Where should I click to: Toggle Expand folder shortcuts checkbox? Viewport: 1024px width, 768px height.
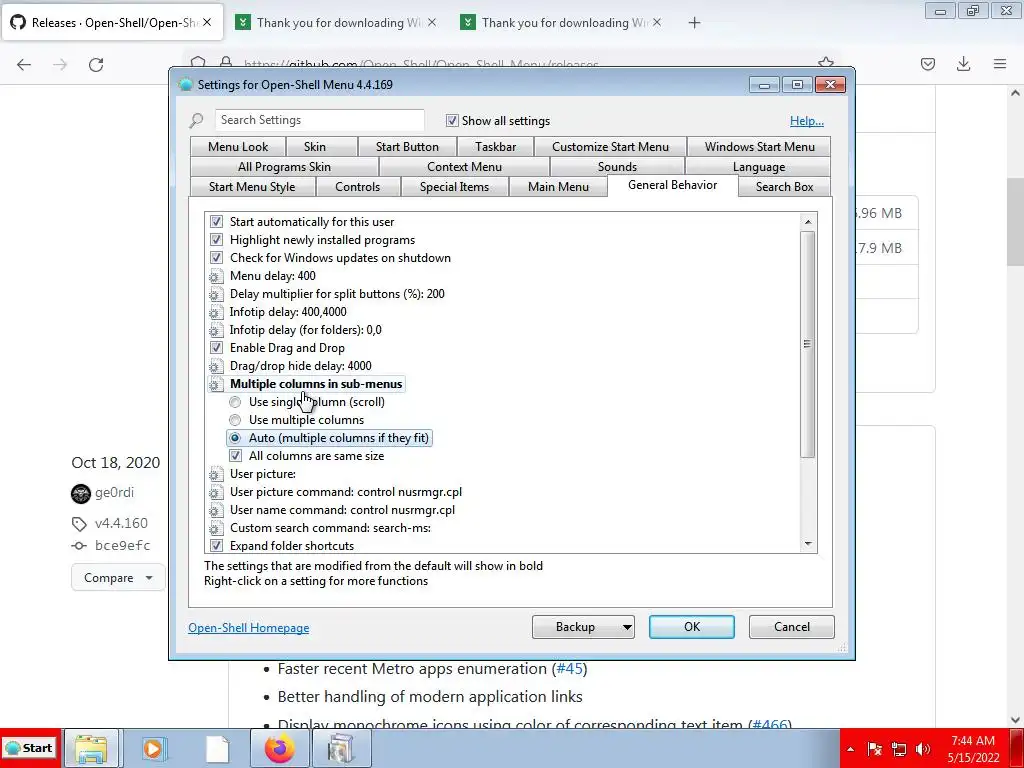216,546
